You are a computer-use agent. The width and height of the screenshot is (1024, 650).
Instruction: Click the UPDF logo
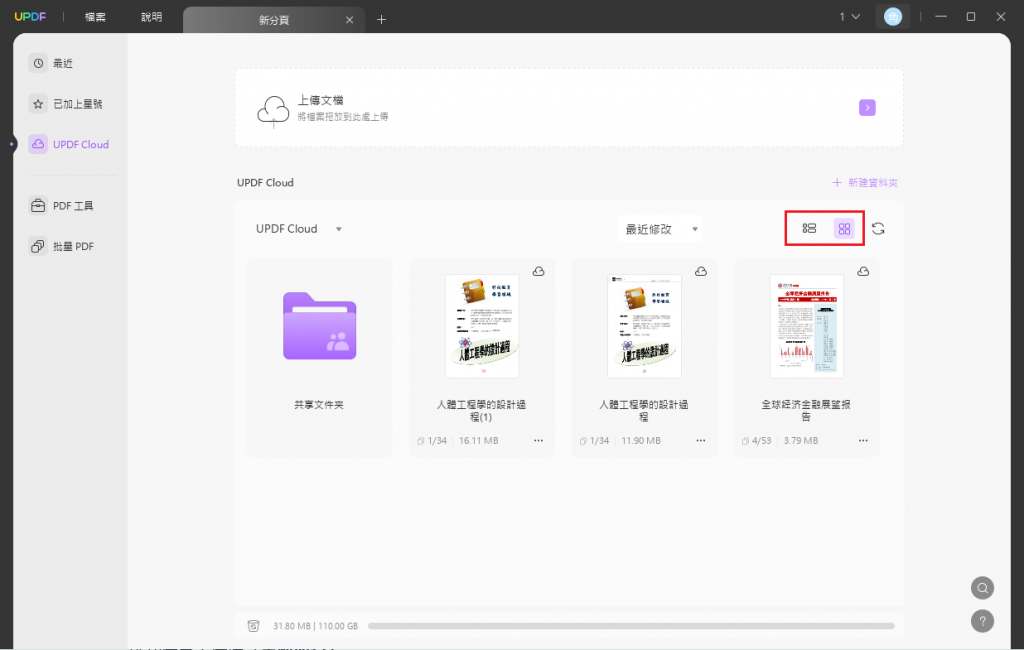point(30,17)
